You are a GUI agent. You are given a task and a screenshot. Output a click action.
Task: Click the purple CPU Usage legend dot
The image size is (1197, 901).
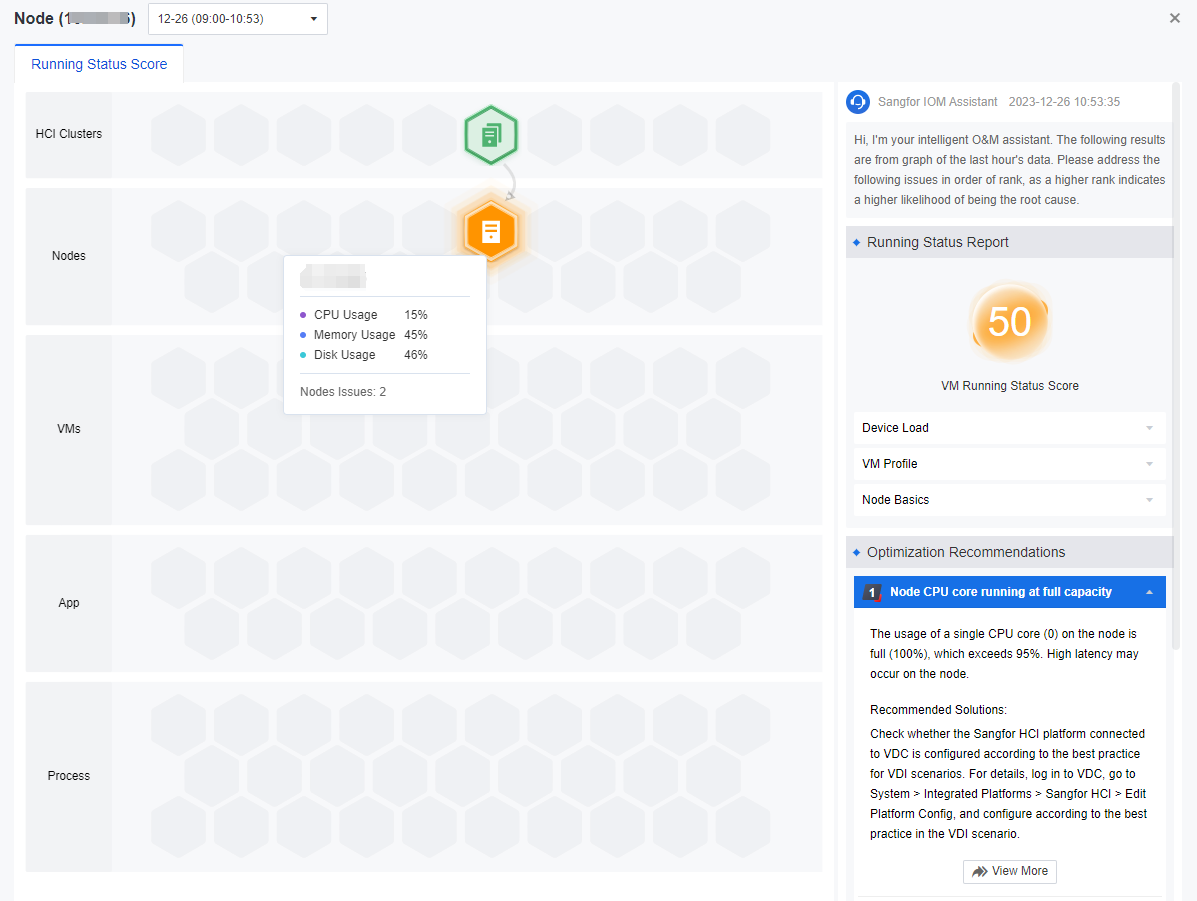coord(303,315)
